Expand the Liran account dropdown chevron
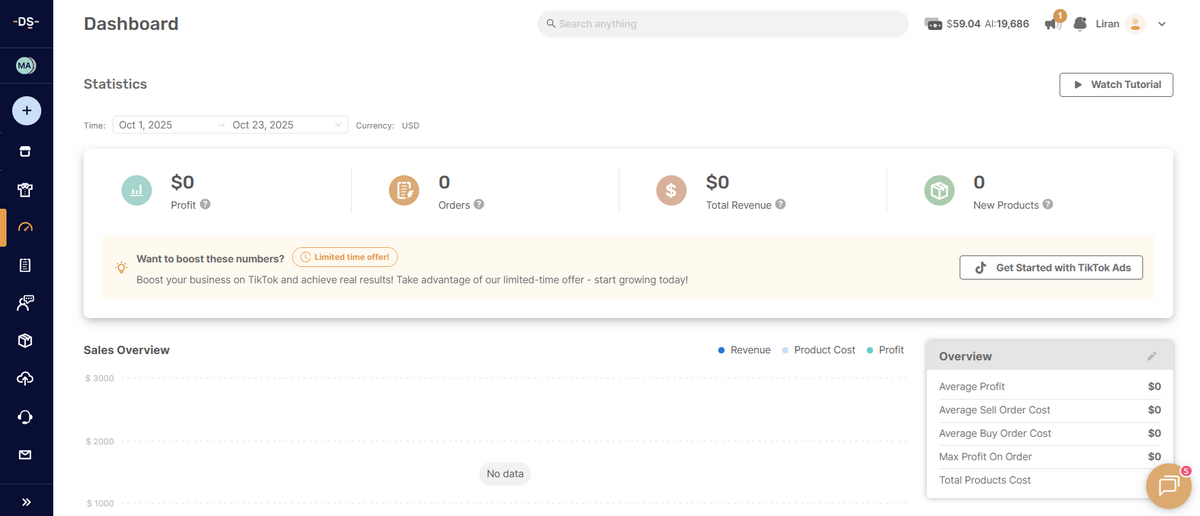The image size is (1200, 516). pyautogui.click(x=1162, y=24)
